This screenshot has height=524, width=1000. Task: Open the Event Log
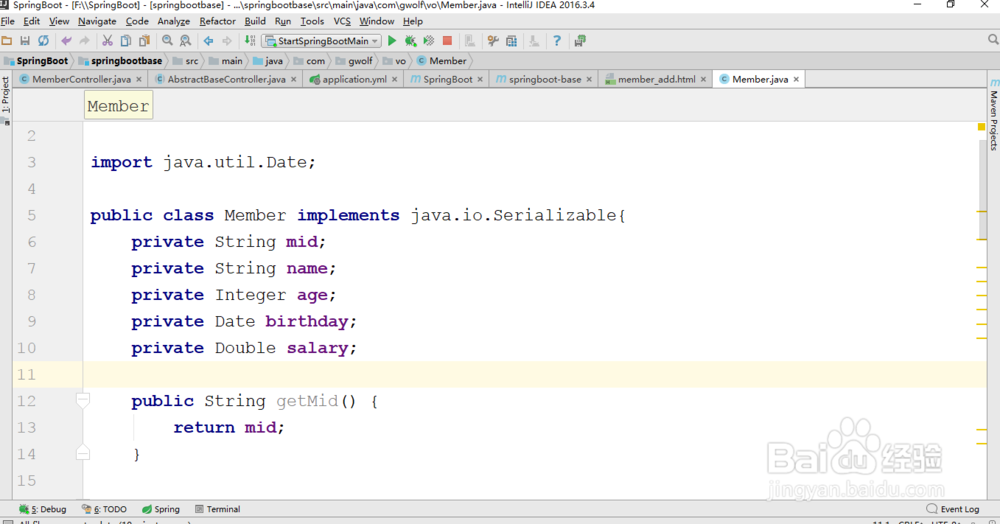[x=953, y=509]
